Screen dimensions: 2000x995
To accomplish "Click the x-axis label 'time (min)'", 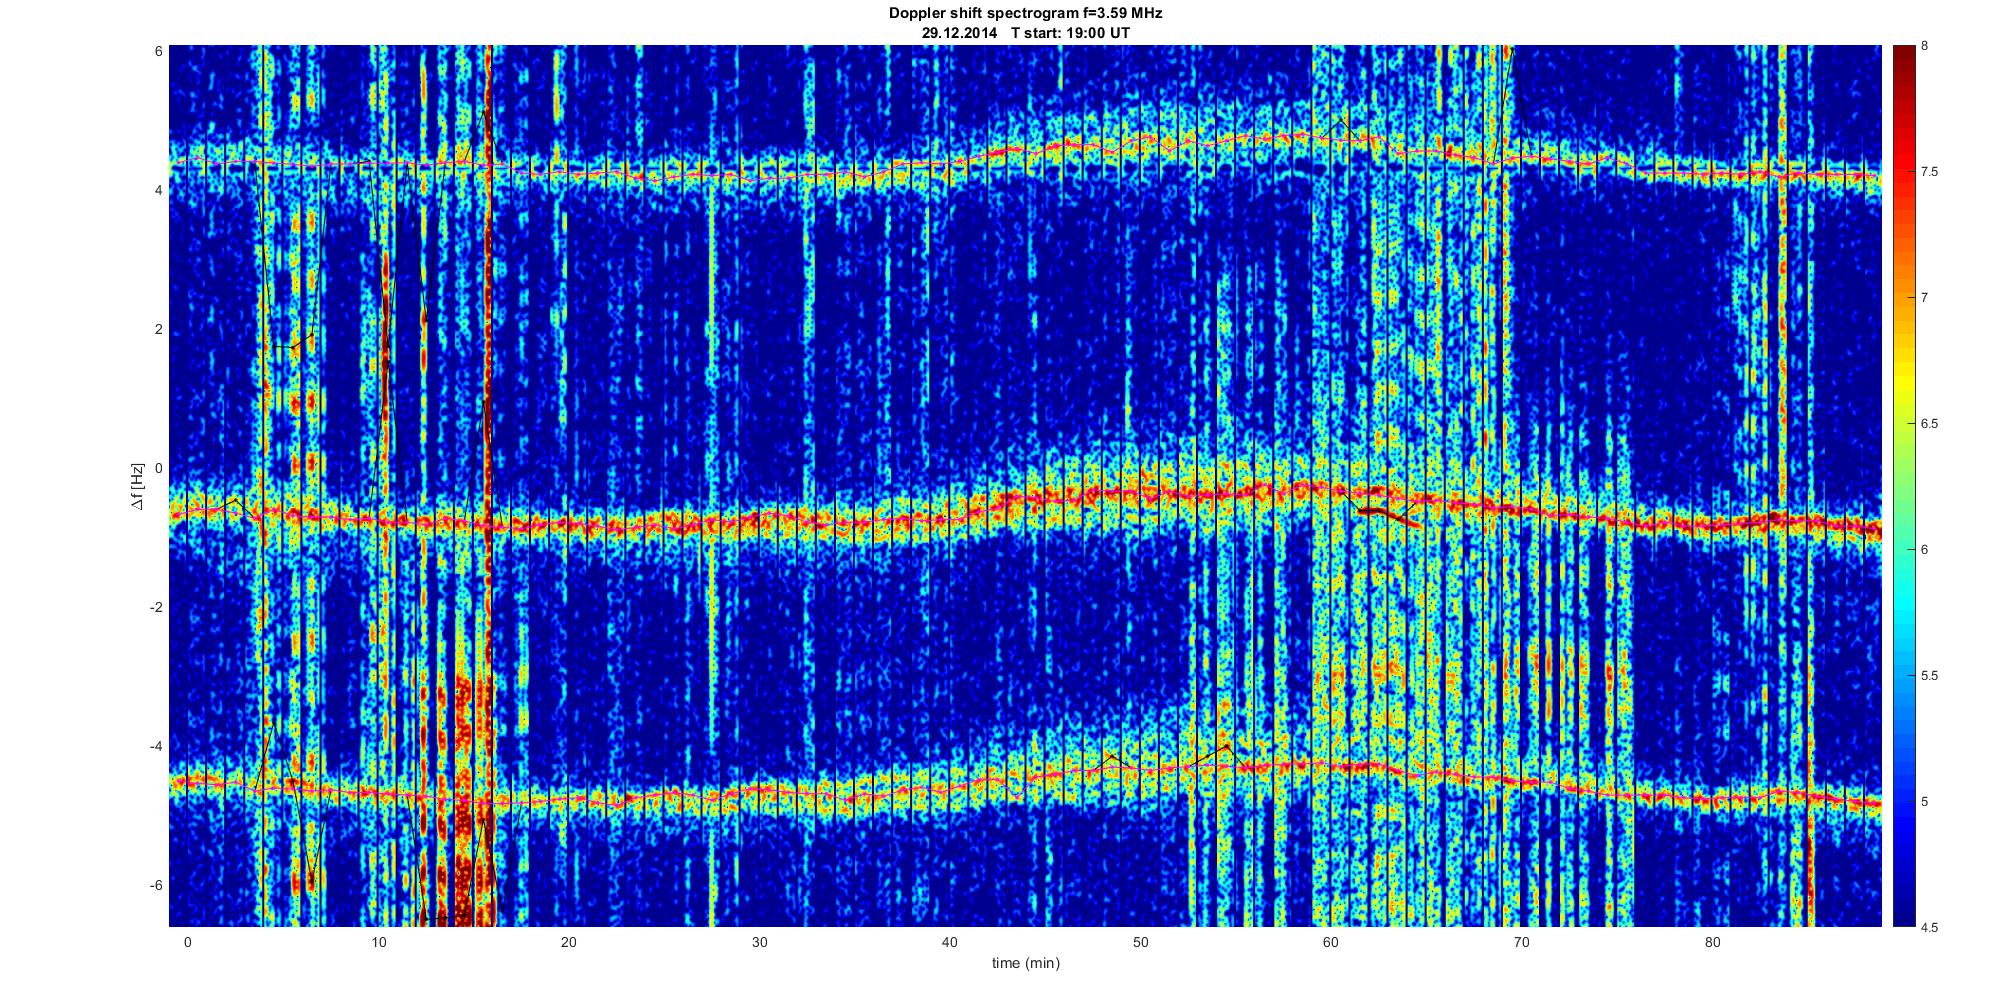I will click(x=1025, y=963).
